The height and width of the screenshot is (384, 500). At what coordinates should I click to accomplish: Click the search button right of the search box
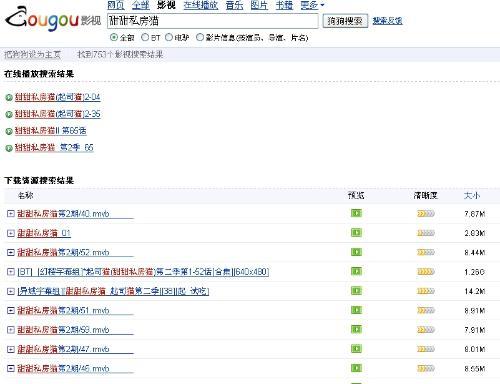coord(345,21)
